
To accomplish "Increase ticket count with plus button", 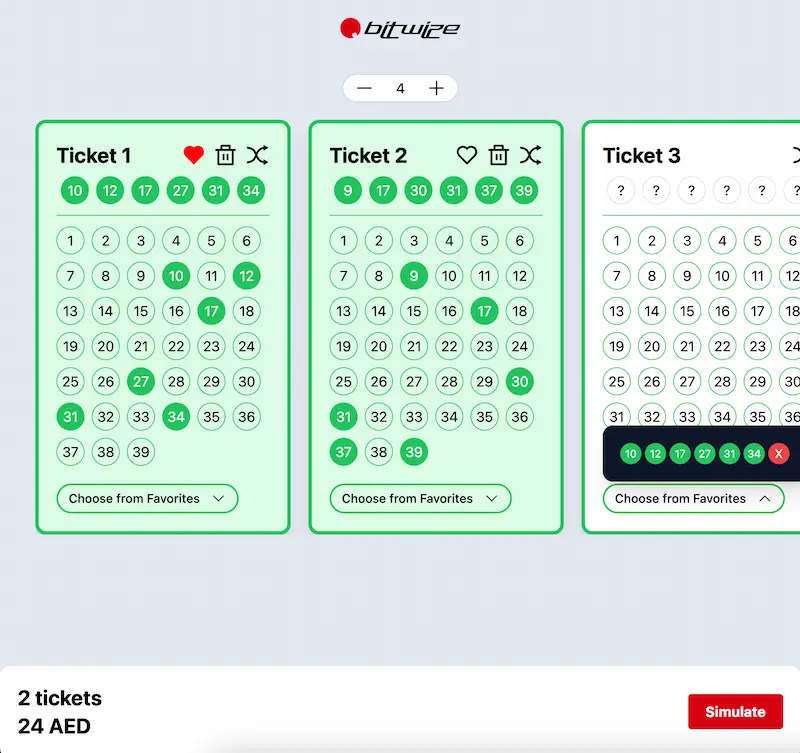I will 436,88.
